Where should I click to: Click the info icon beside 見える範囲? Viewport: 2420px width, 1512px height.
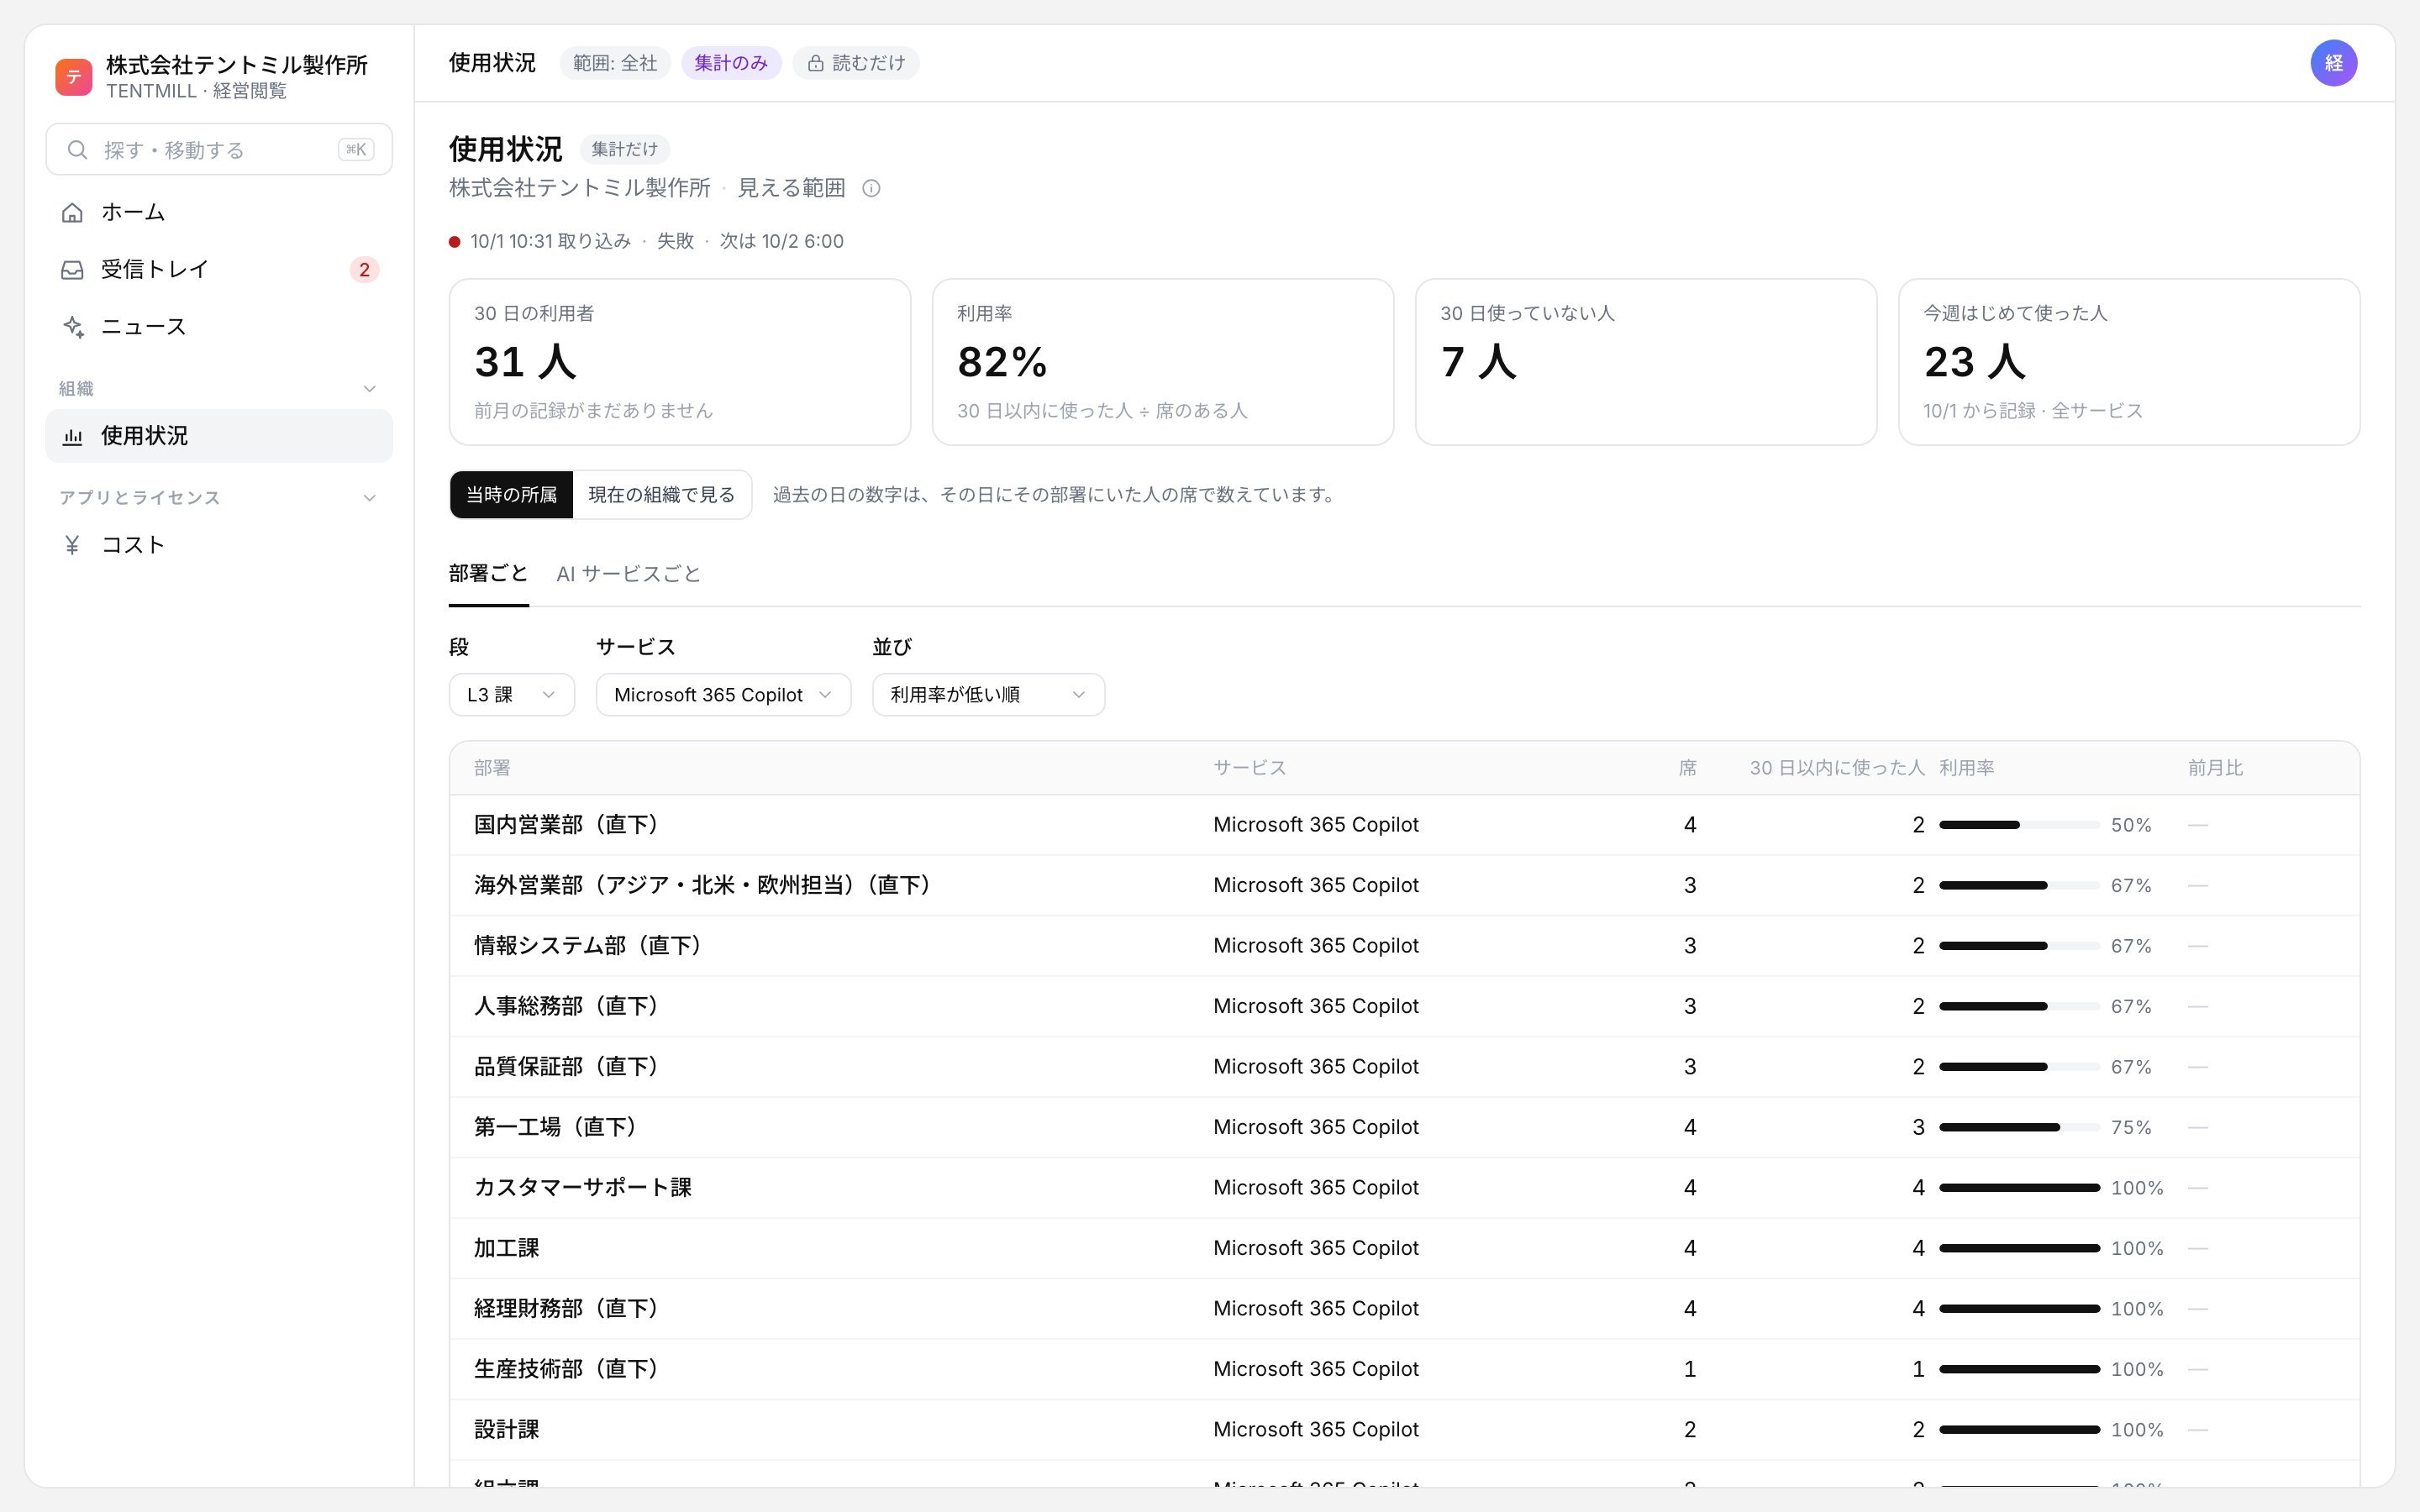click(x=871, y=188)
